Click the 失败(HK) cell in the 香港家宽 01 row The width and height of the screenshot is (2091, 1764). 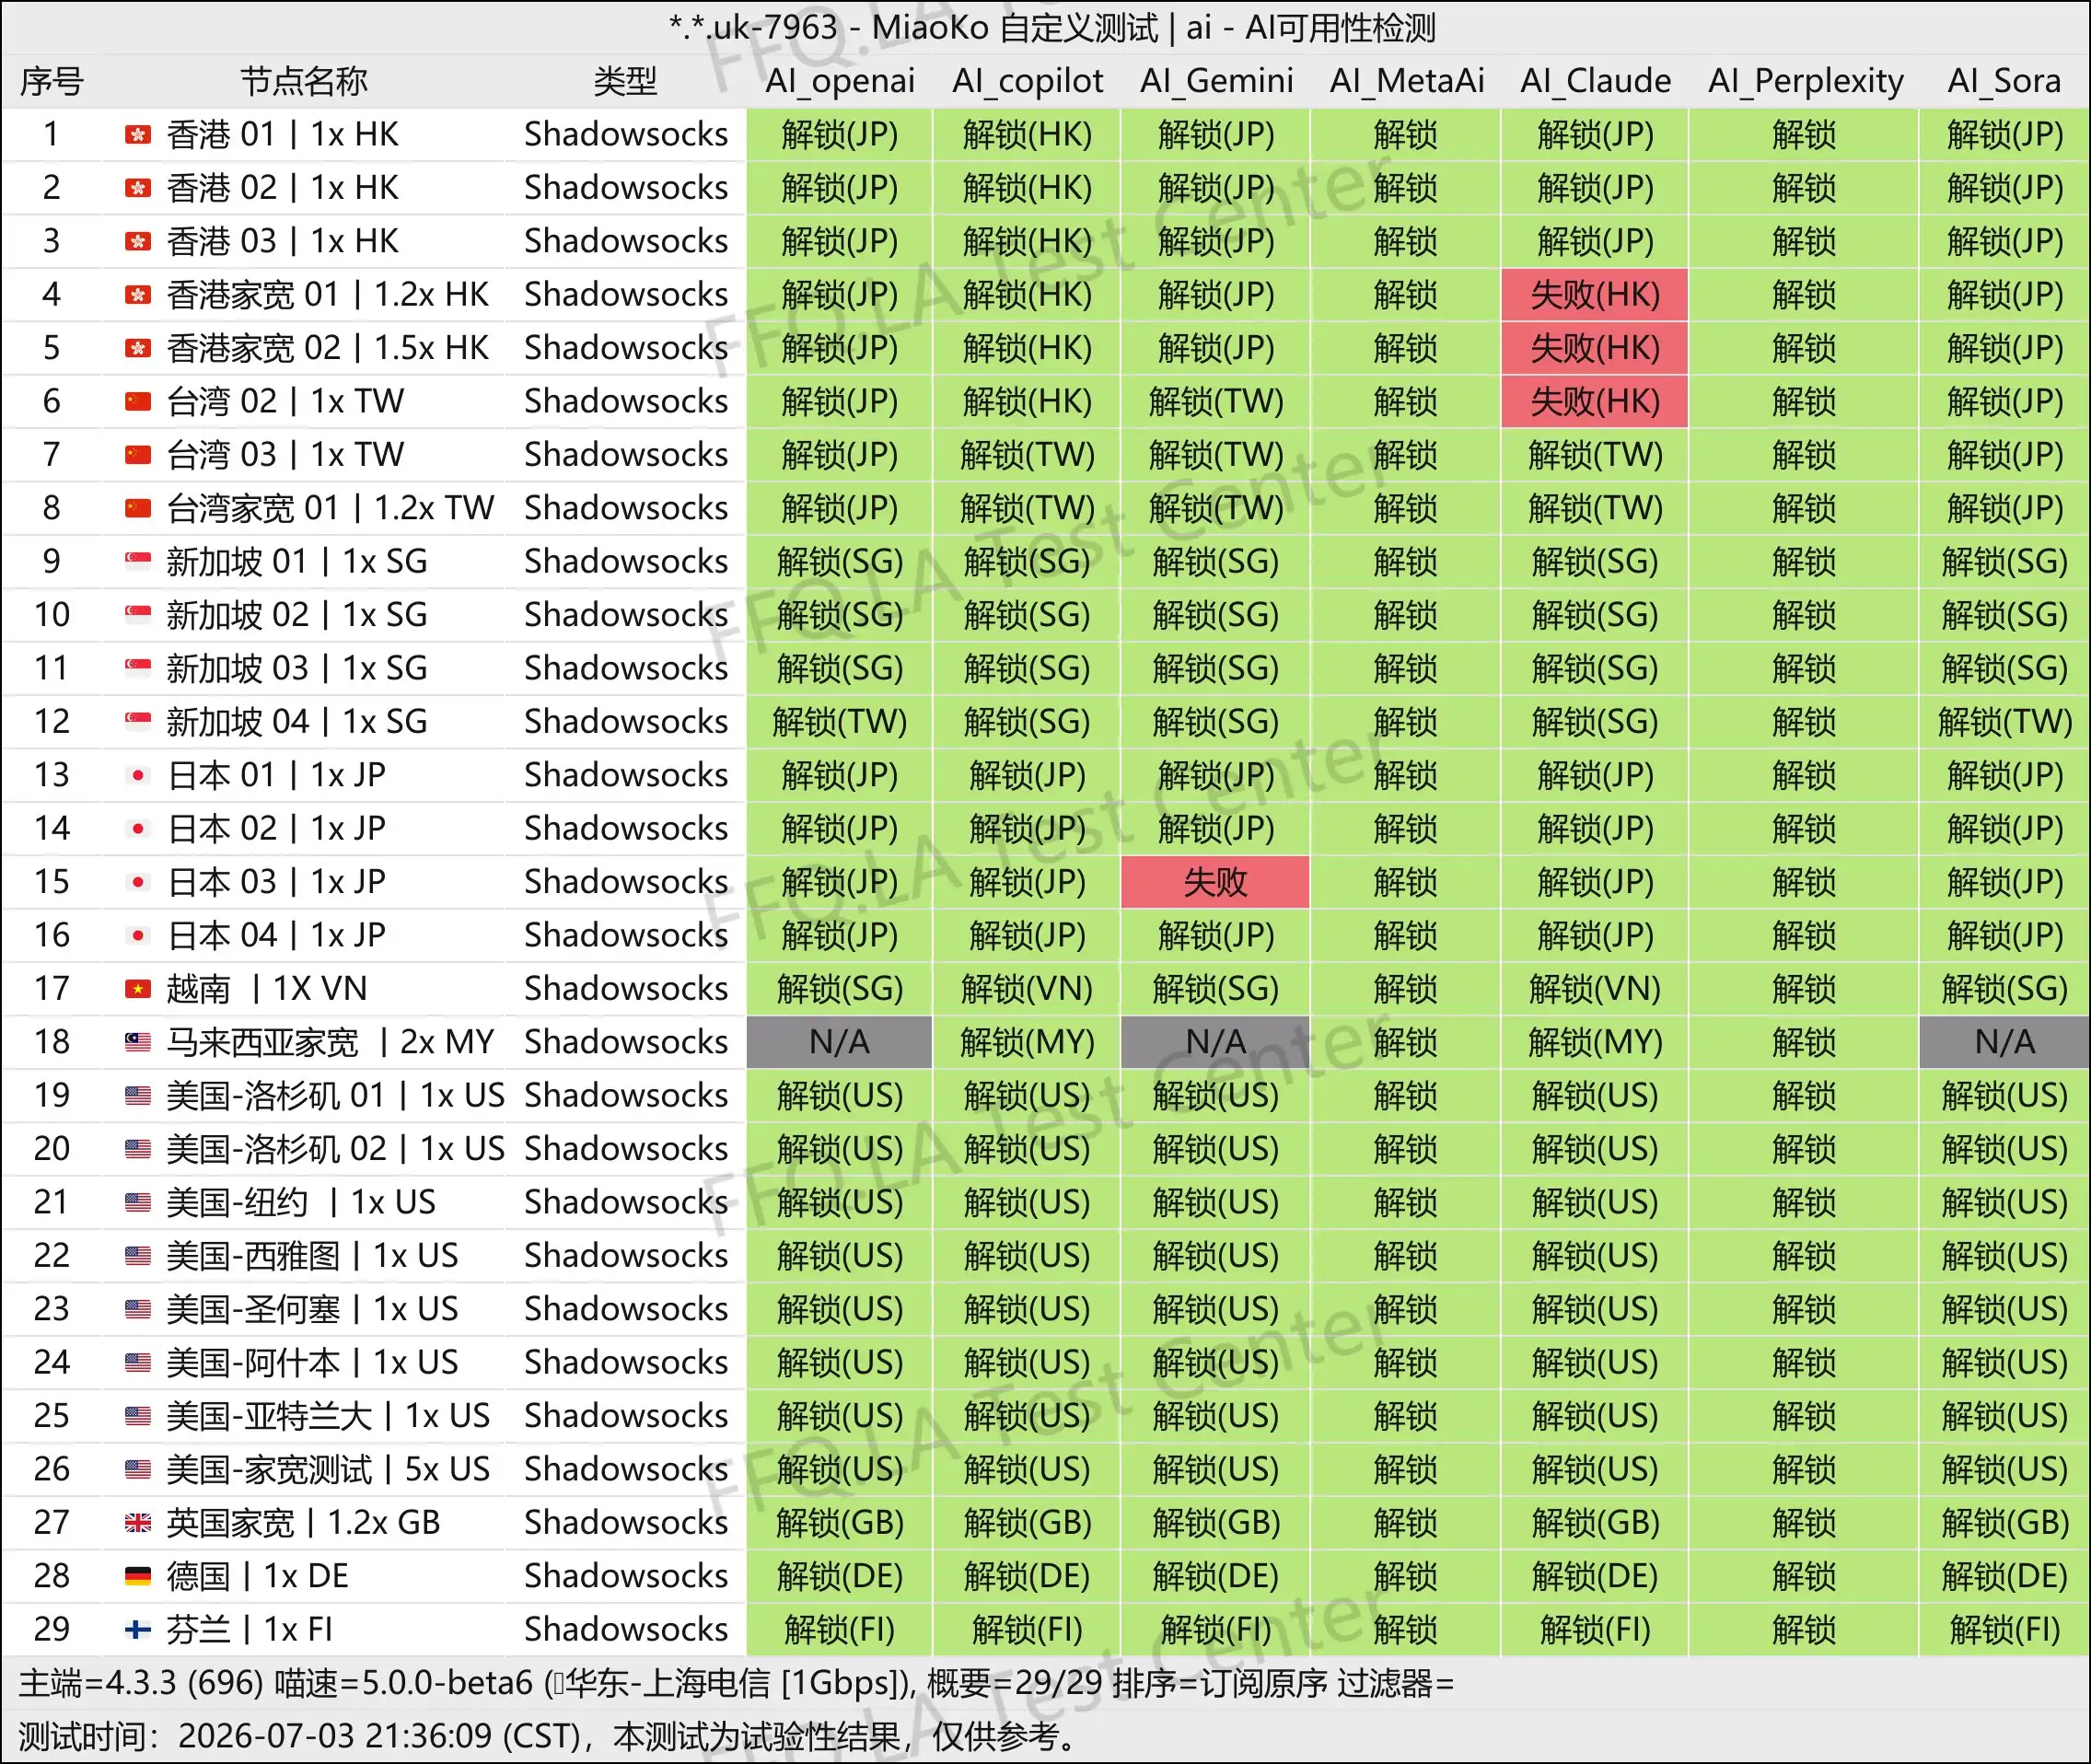1595,295
